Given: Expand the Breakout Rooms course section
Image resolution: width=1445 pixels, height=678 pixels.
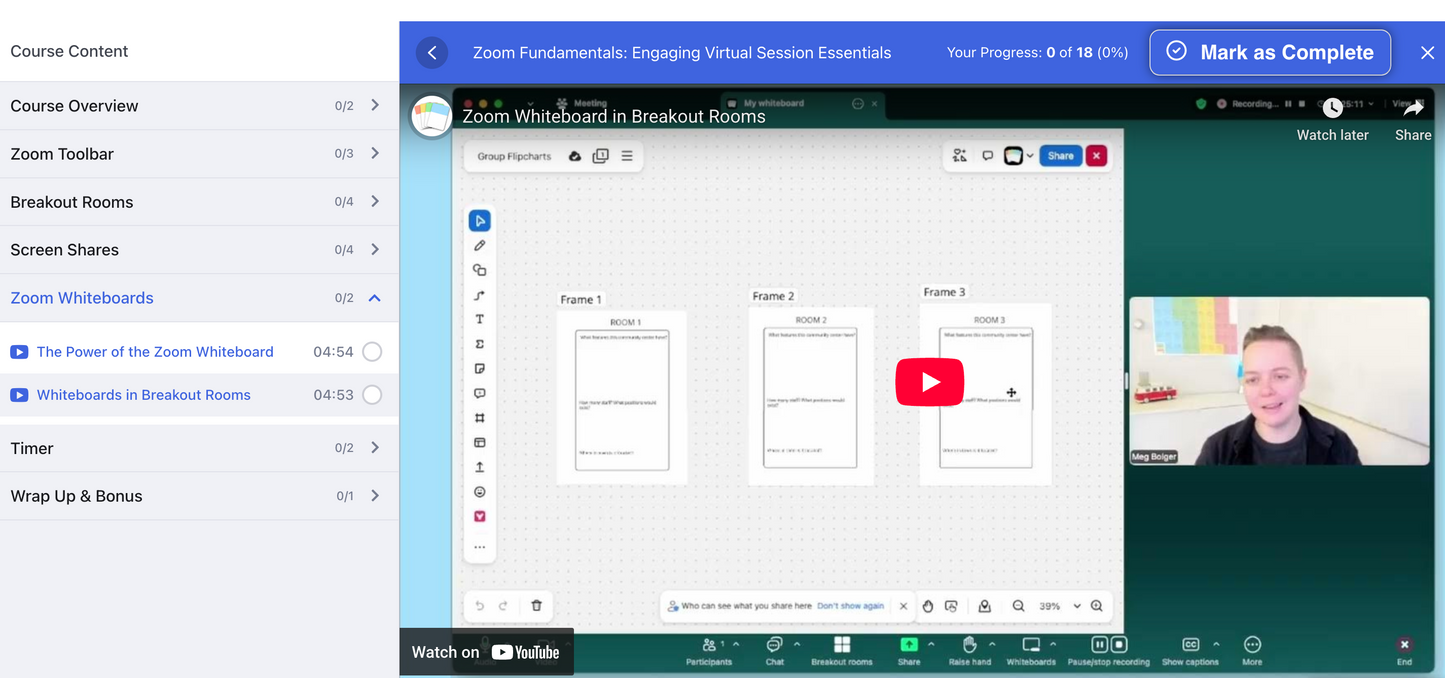Looking at the screenshot, I should coord(374,201).
